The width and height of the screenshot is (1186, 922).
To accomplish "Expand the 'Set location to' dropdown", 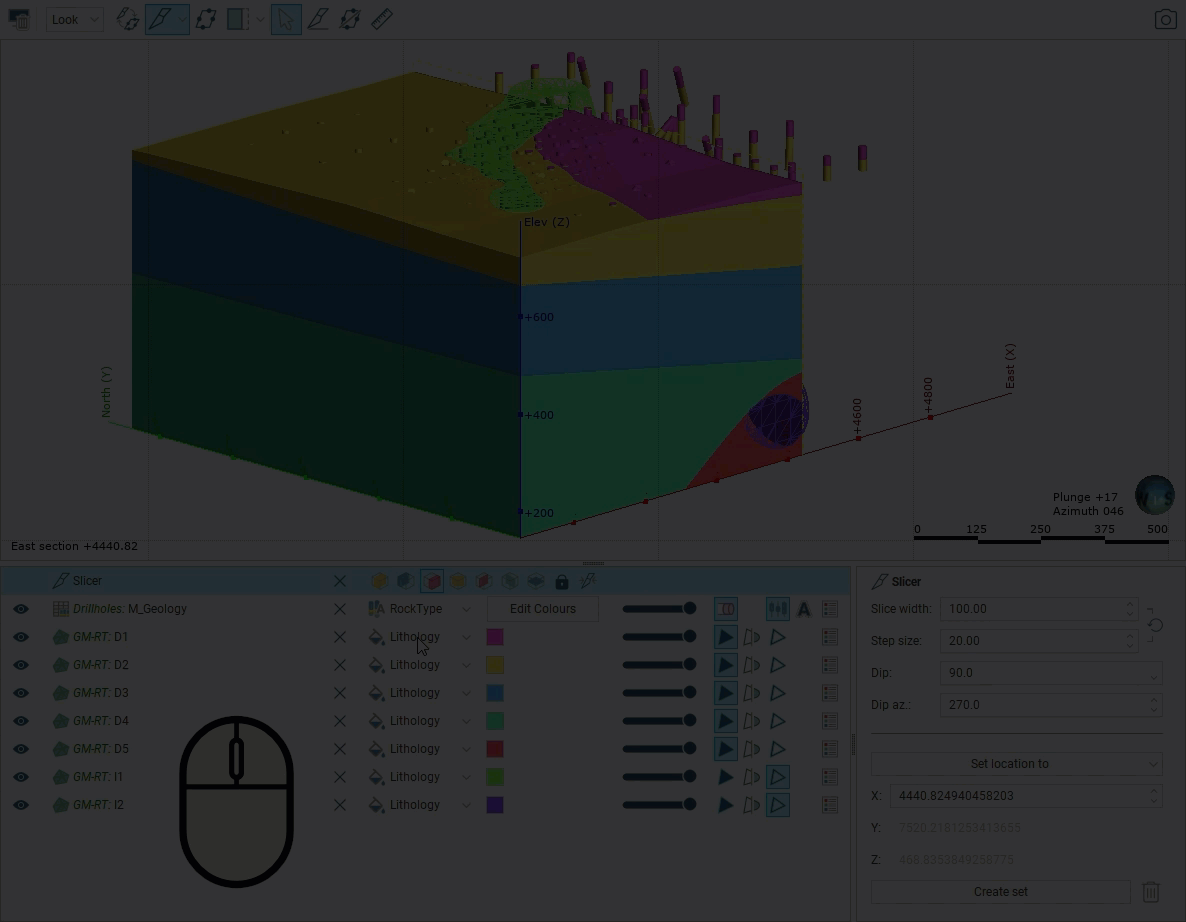I will [x=1016, y=764].
